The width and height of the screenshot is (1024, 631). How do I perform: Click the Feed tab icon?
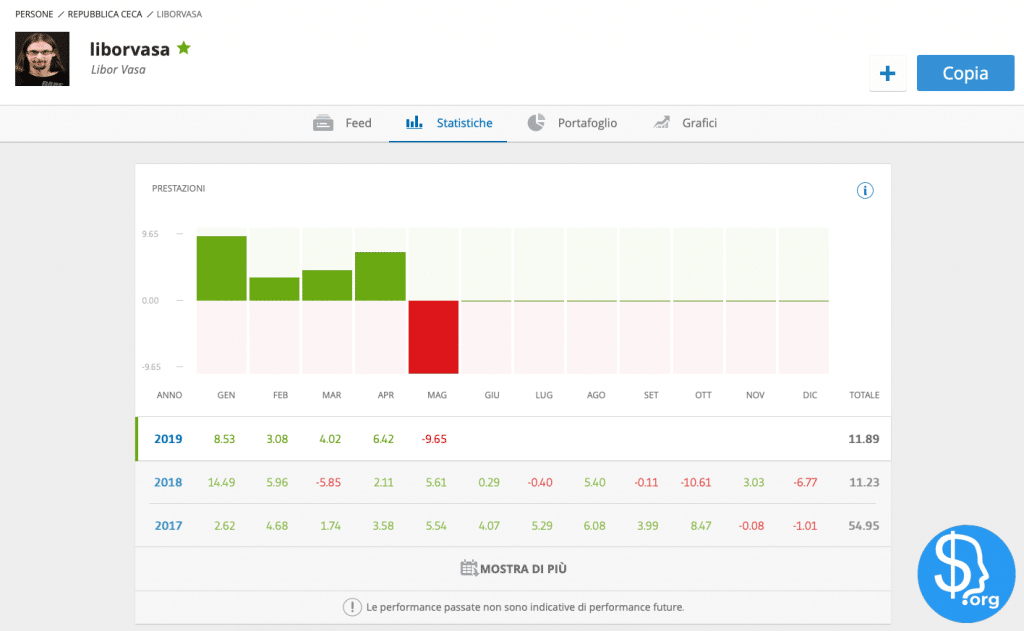pos(323,123)
